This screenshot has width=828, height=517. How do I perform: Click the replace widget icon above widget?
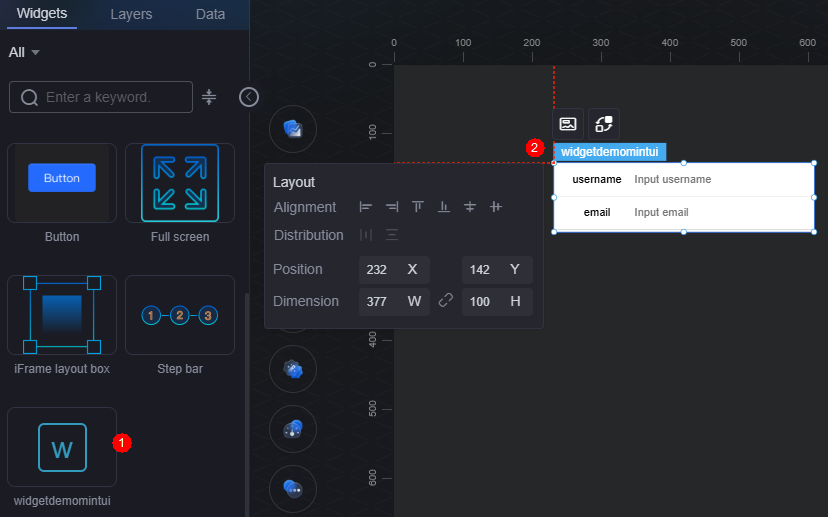604,124
